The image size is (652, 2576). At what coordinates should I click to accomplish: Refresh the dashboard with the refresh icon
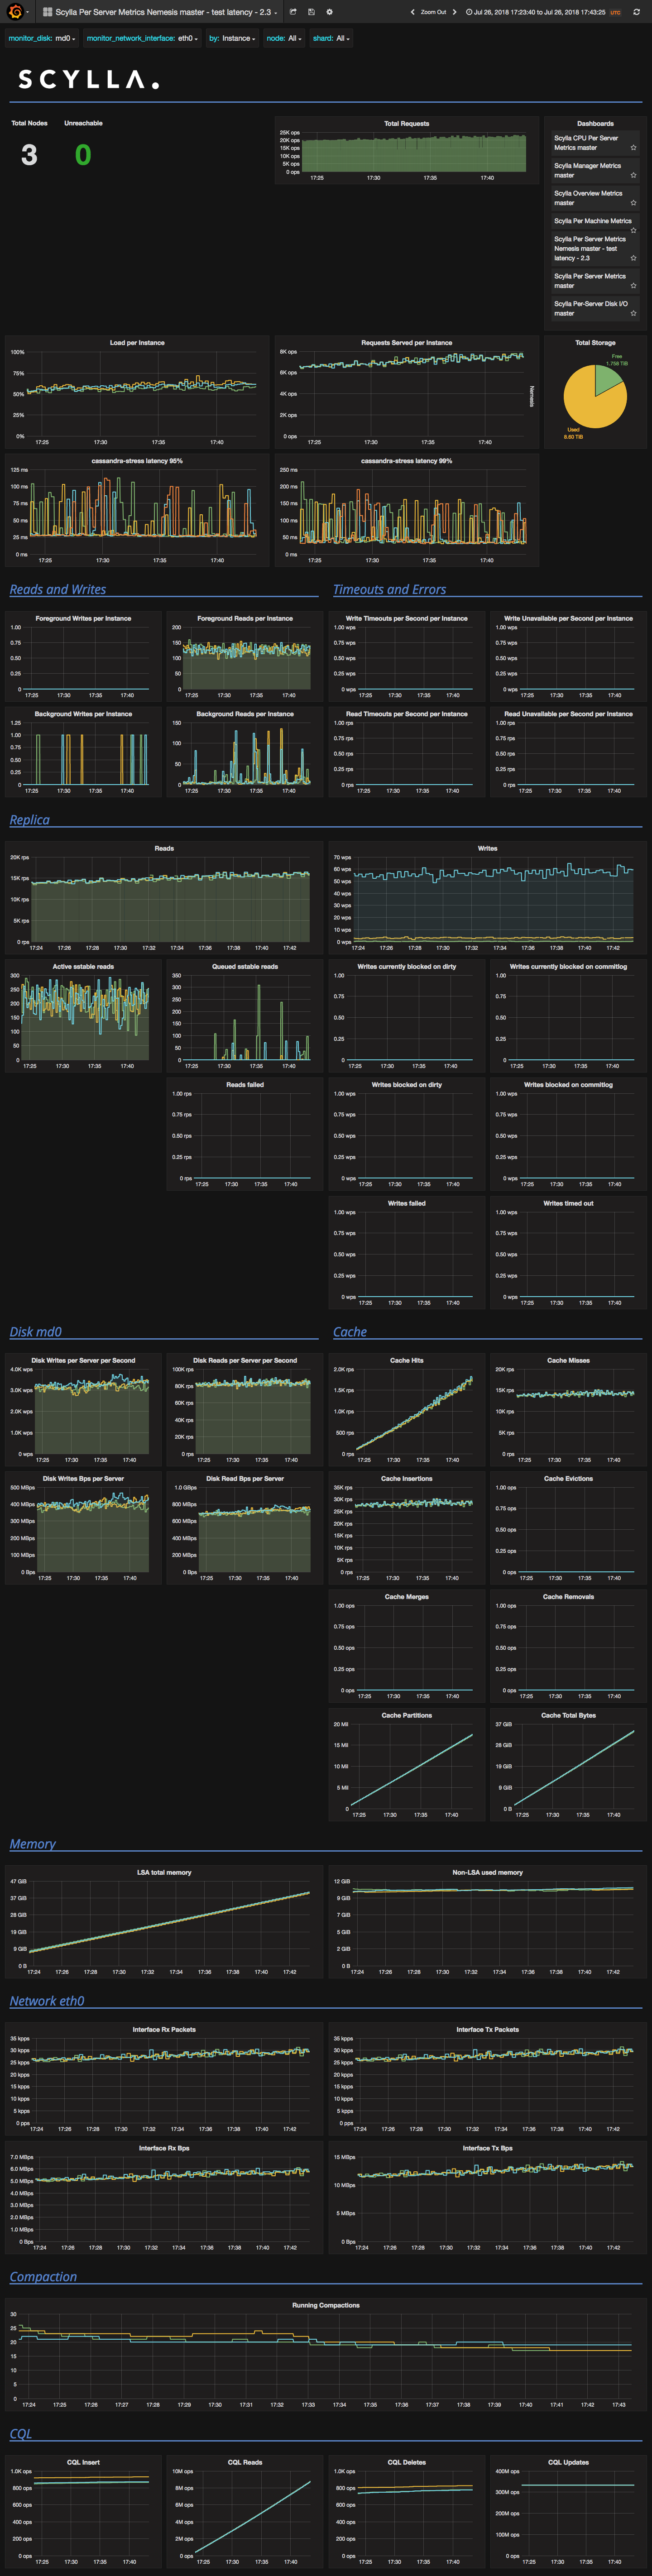637,12
